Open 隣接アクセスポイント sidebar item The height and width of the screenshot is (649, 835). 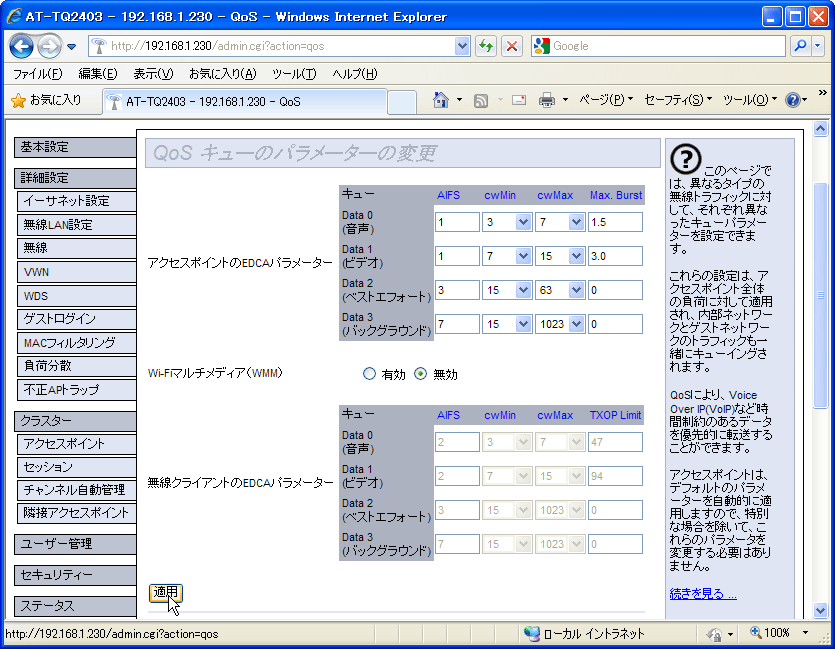coord(77,513)
